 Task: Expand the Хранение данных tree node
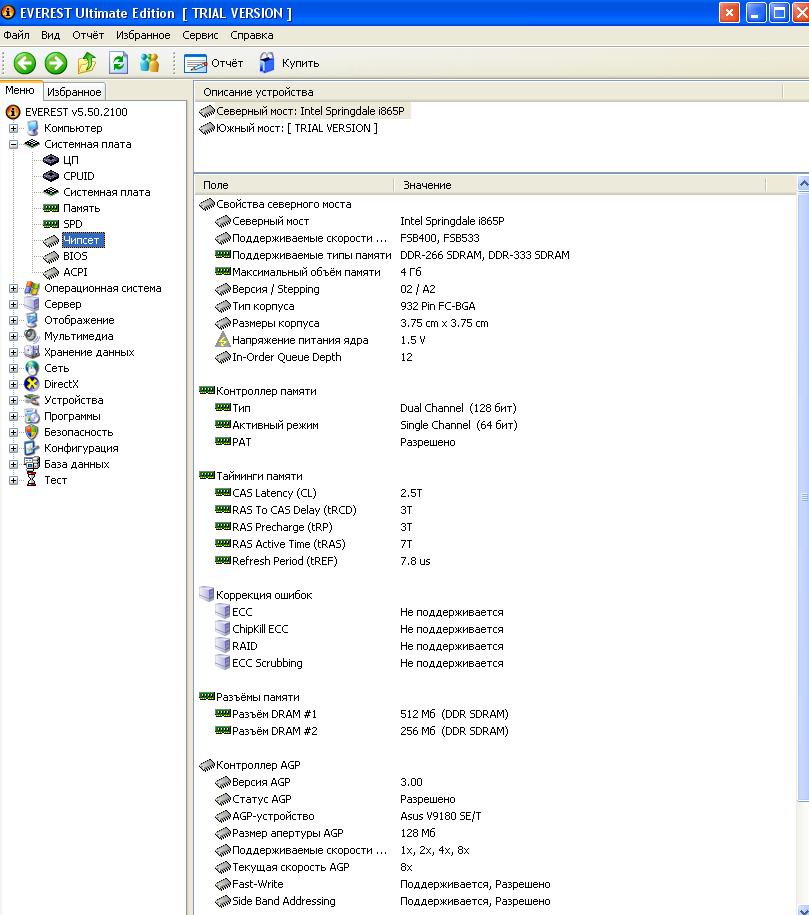coord(13,352)
